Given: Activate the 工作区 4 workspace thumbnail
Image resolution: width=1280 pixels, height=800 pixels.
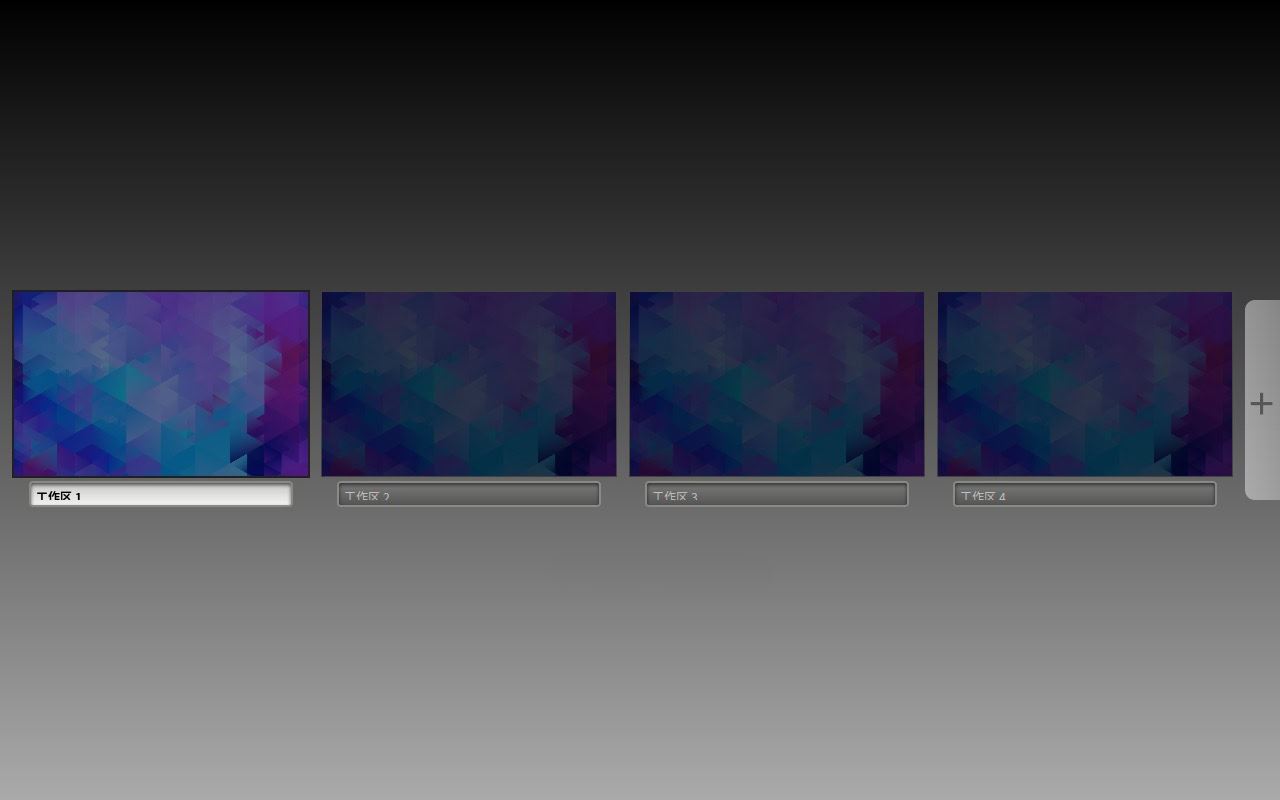Looking at the screenshot, I should pyautogui.click(x=1085, y=384).
